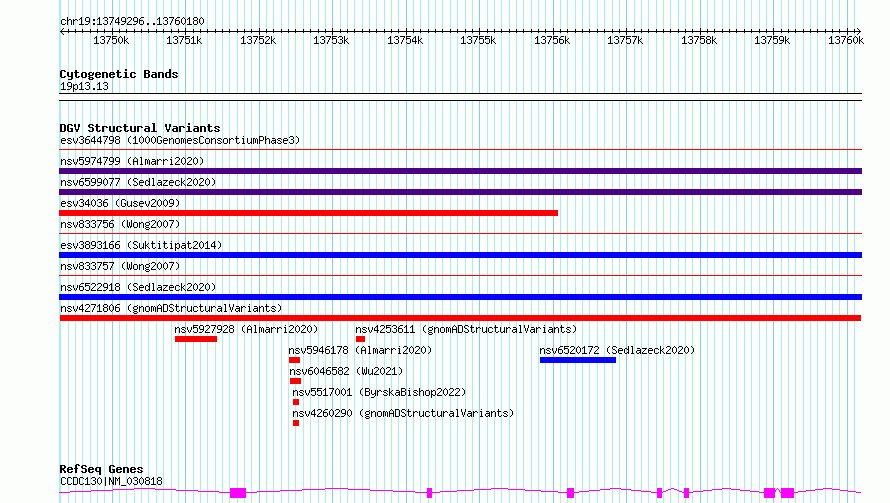Viewport: 890px width, 503px height.
Task: Select the nsv5927928 red bar
Action: tap(196, 339)
